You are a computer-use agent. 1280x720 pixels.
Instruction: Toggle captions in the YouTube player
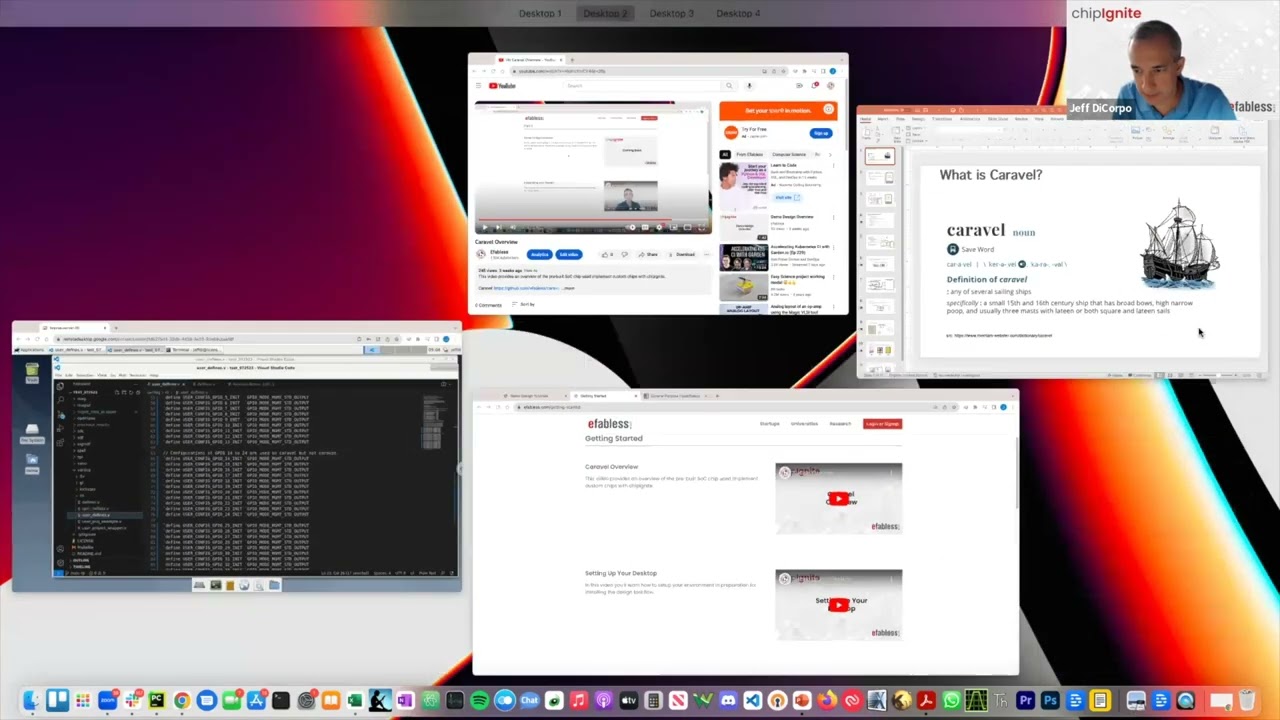point(646,228)
